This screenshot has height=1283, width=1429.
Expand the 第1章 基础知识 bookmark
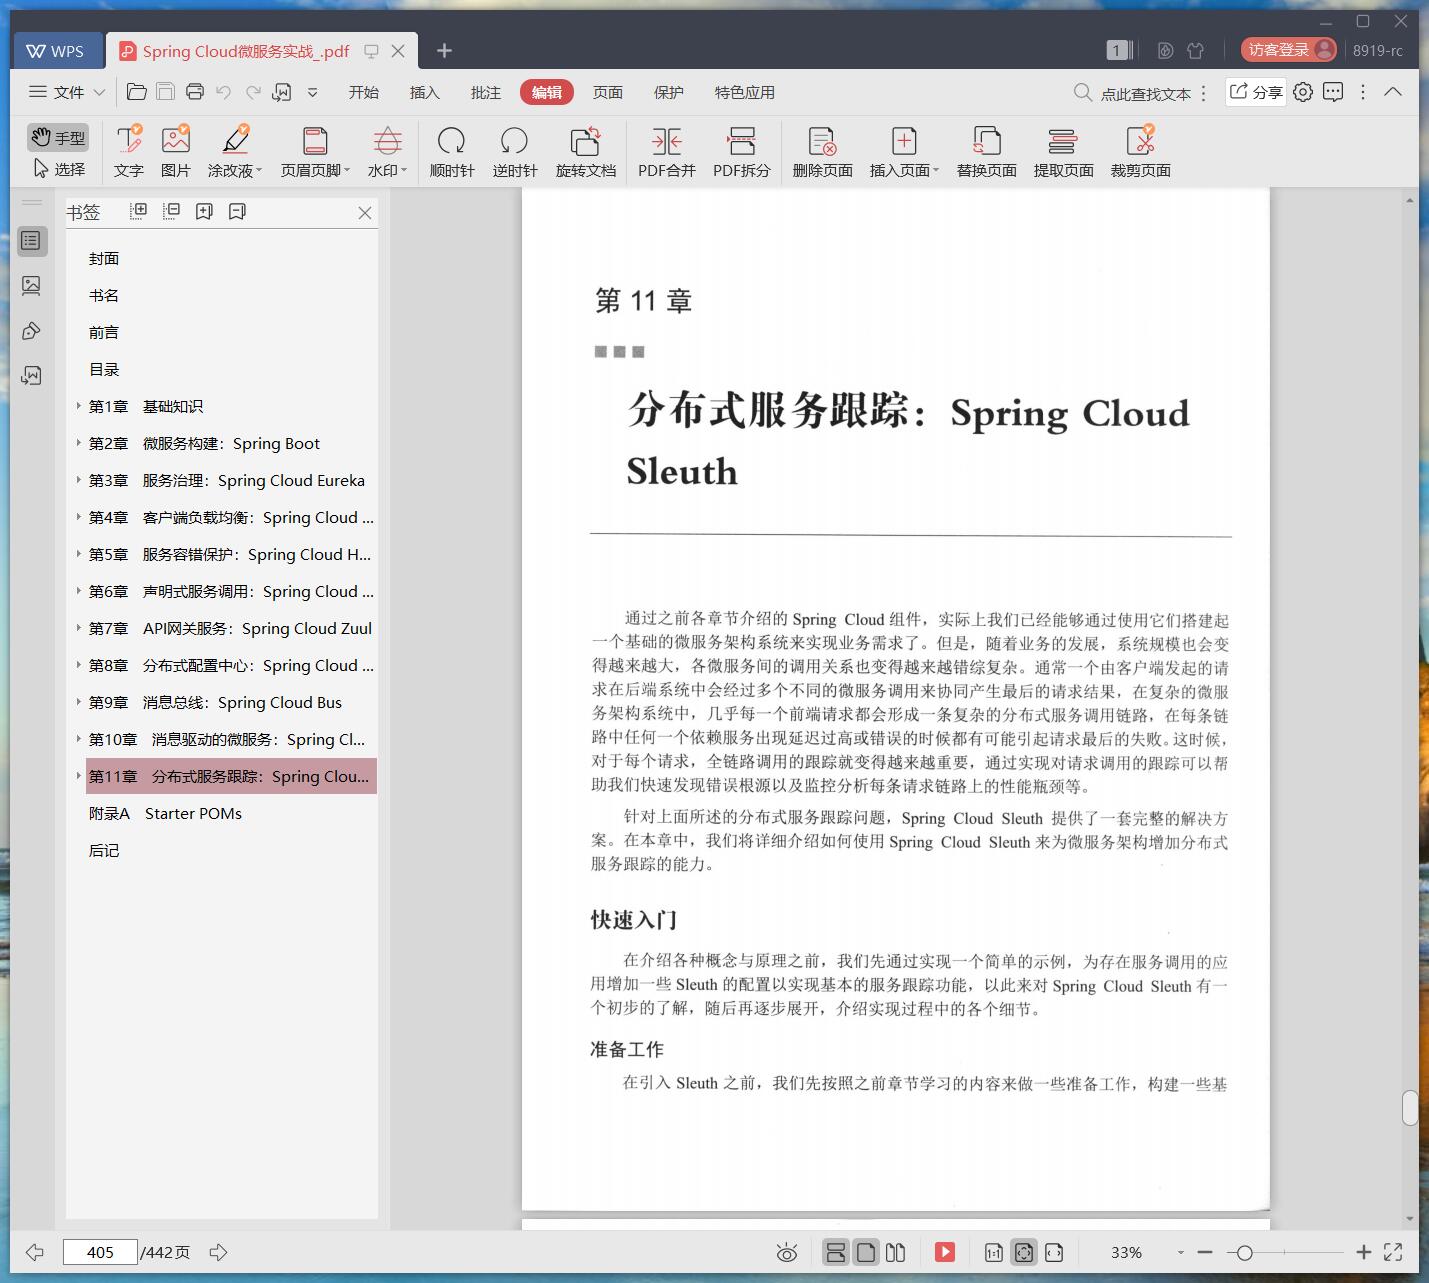[x=79, y=406]
